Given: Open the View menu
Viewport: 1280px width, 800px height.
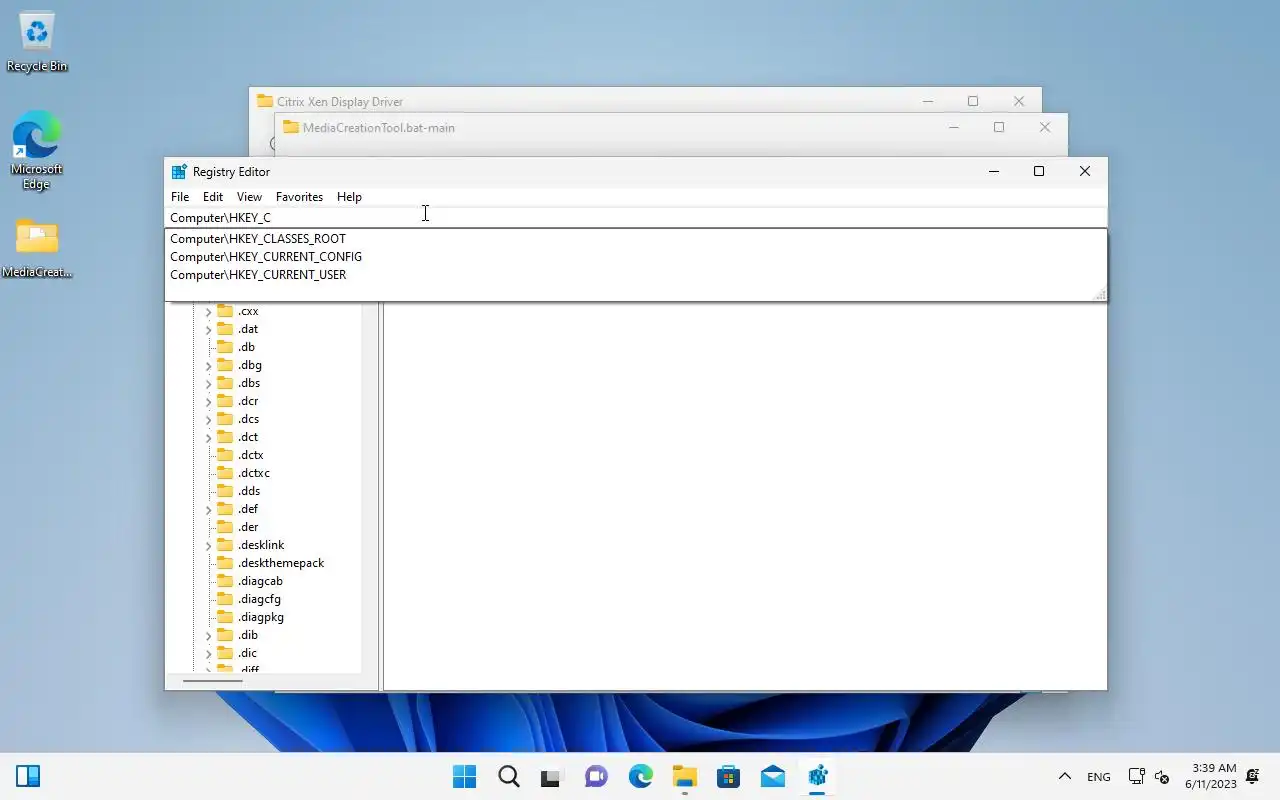Looking at the screenshot, I should point(249,197).
